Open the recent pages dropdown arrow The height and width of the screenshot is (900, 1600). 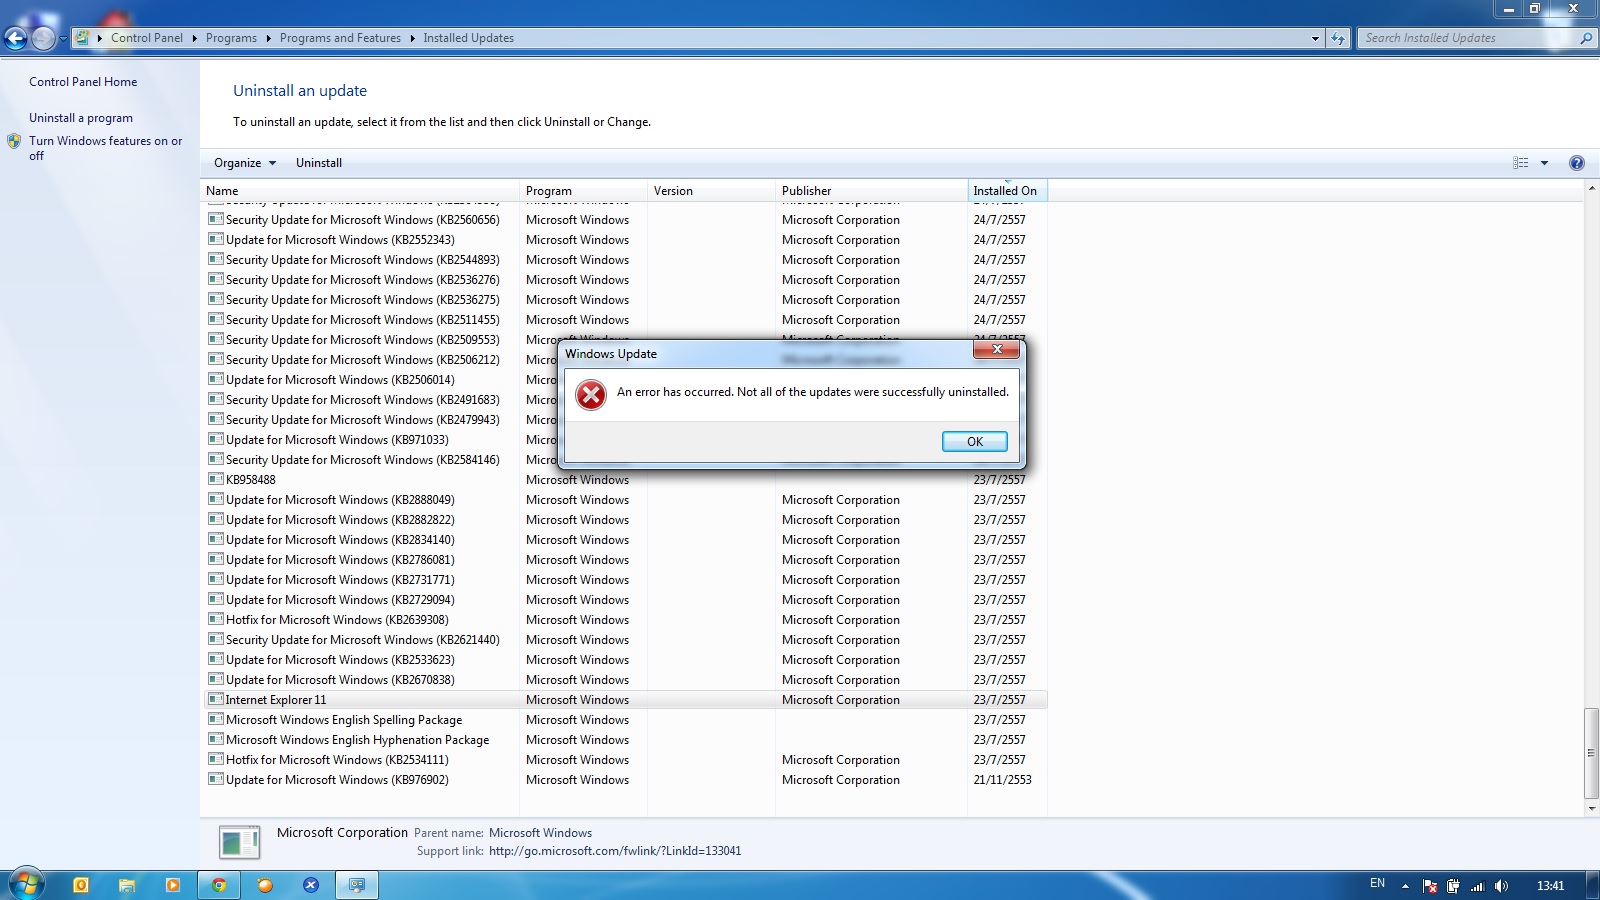point(63,38)
